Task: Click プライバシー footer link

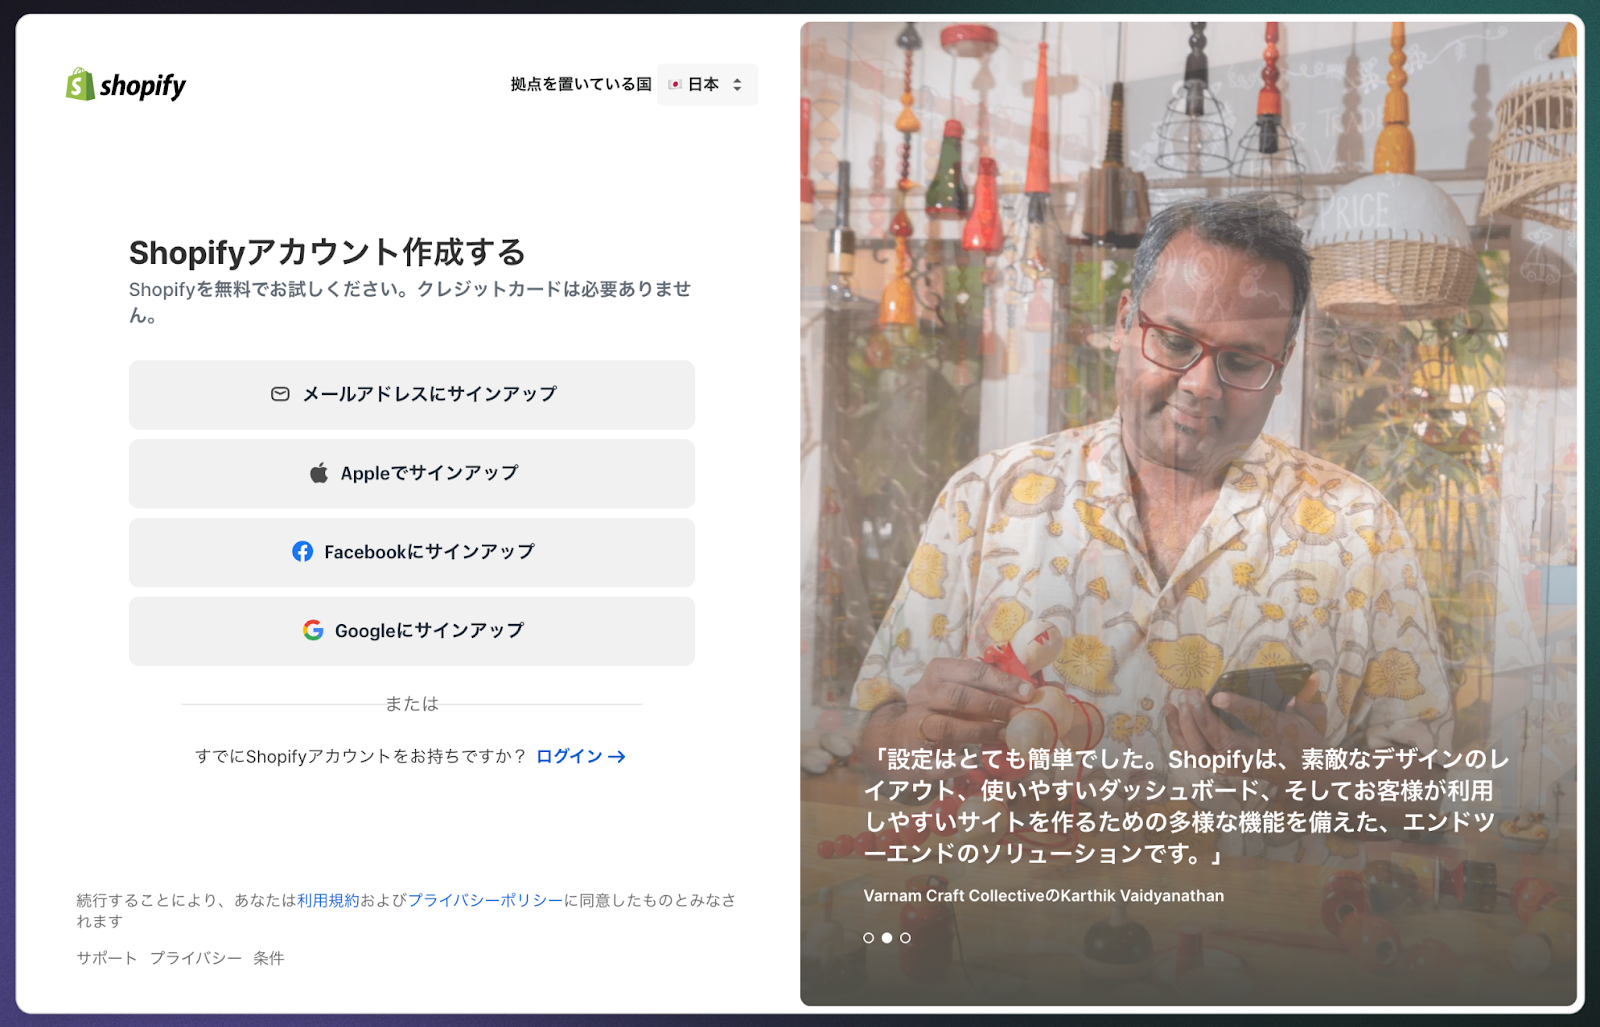Action: pos(196,958)
